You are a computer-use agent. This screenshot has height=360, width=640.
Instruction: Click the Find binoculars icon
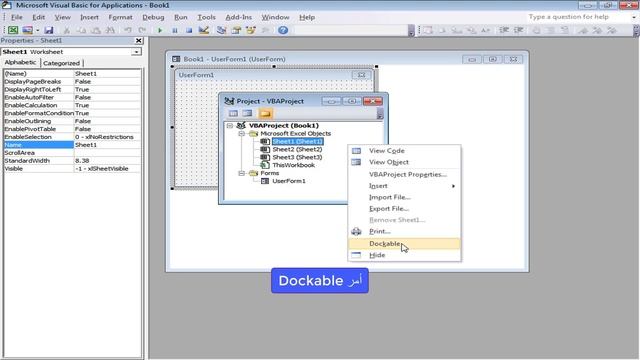pos(110,30)
